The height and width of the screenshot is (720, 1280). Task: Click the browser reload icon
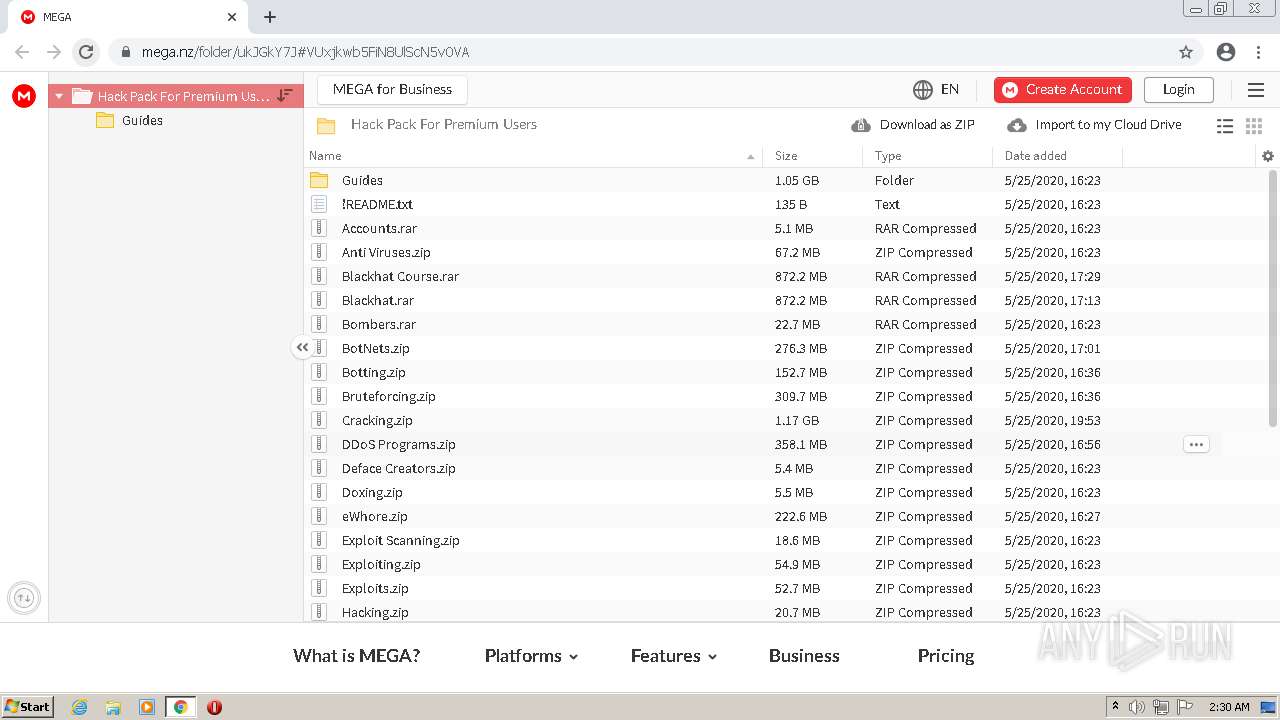(x=86, y=52)
